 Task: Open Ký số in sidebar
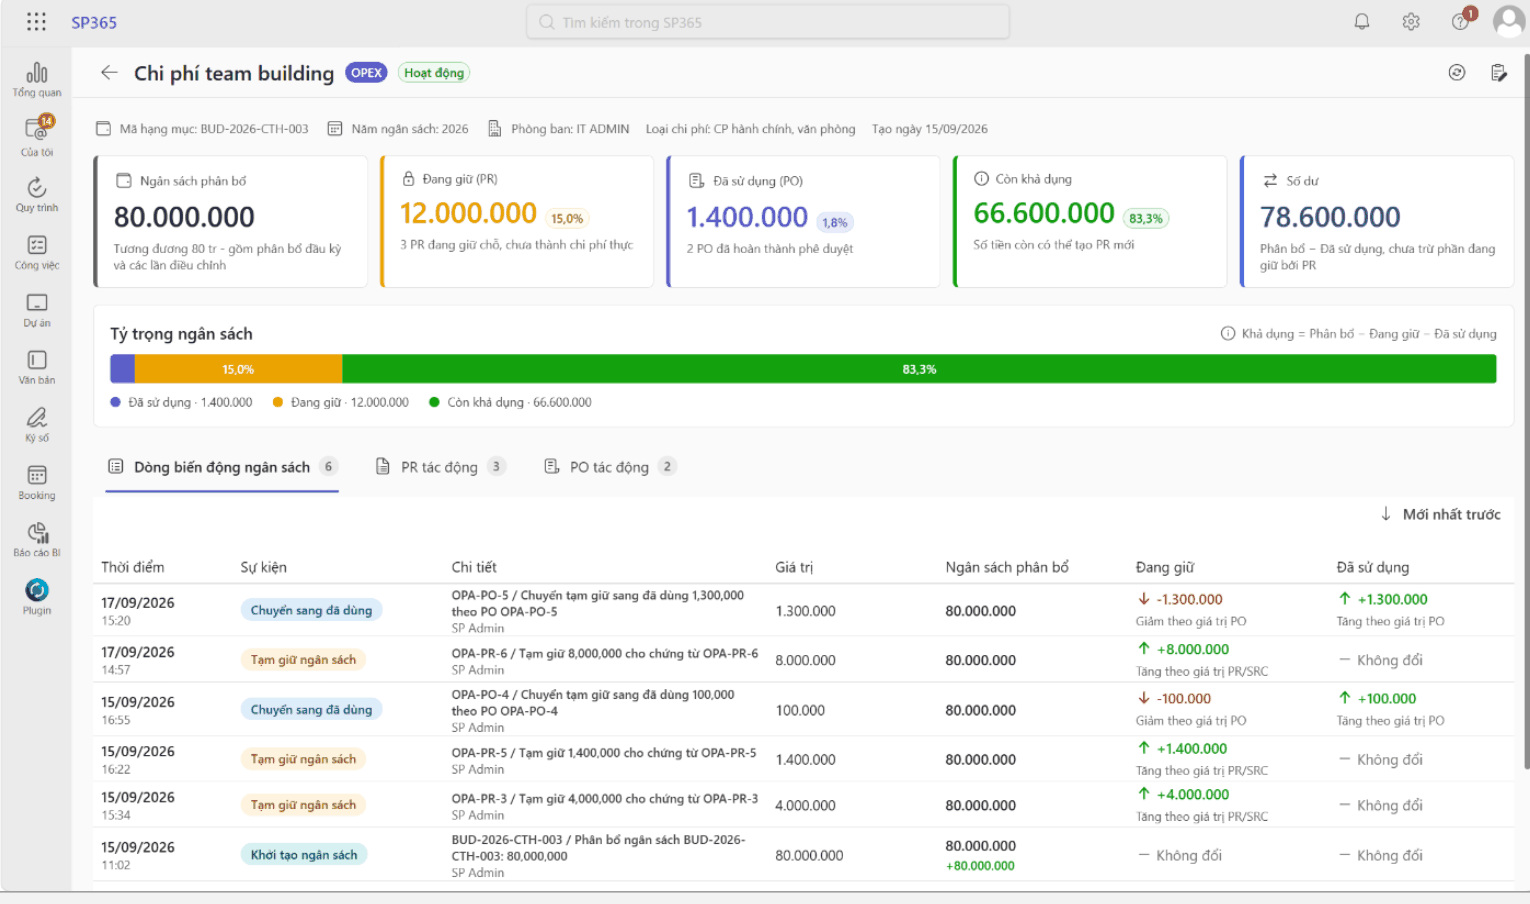coord(37,425)
